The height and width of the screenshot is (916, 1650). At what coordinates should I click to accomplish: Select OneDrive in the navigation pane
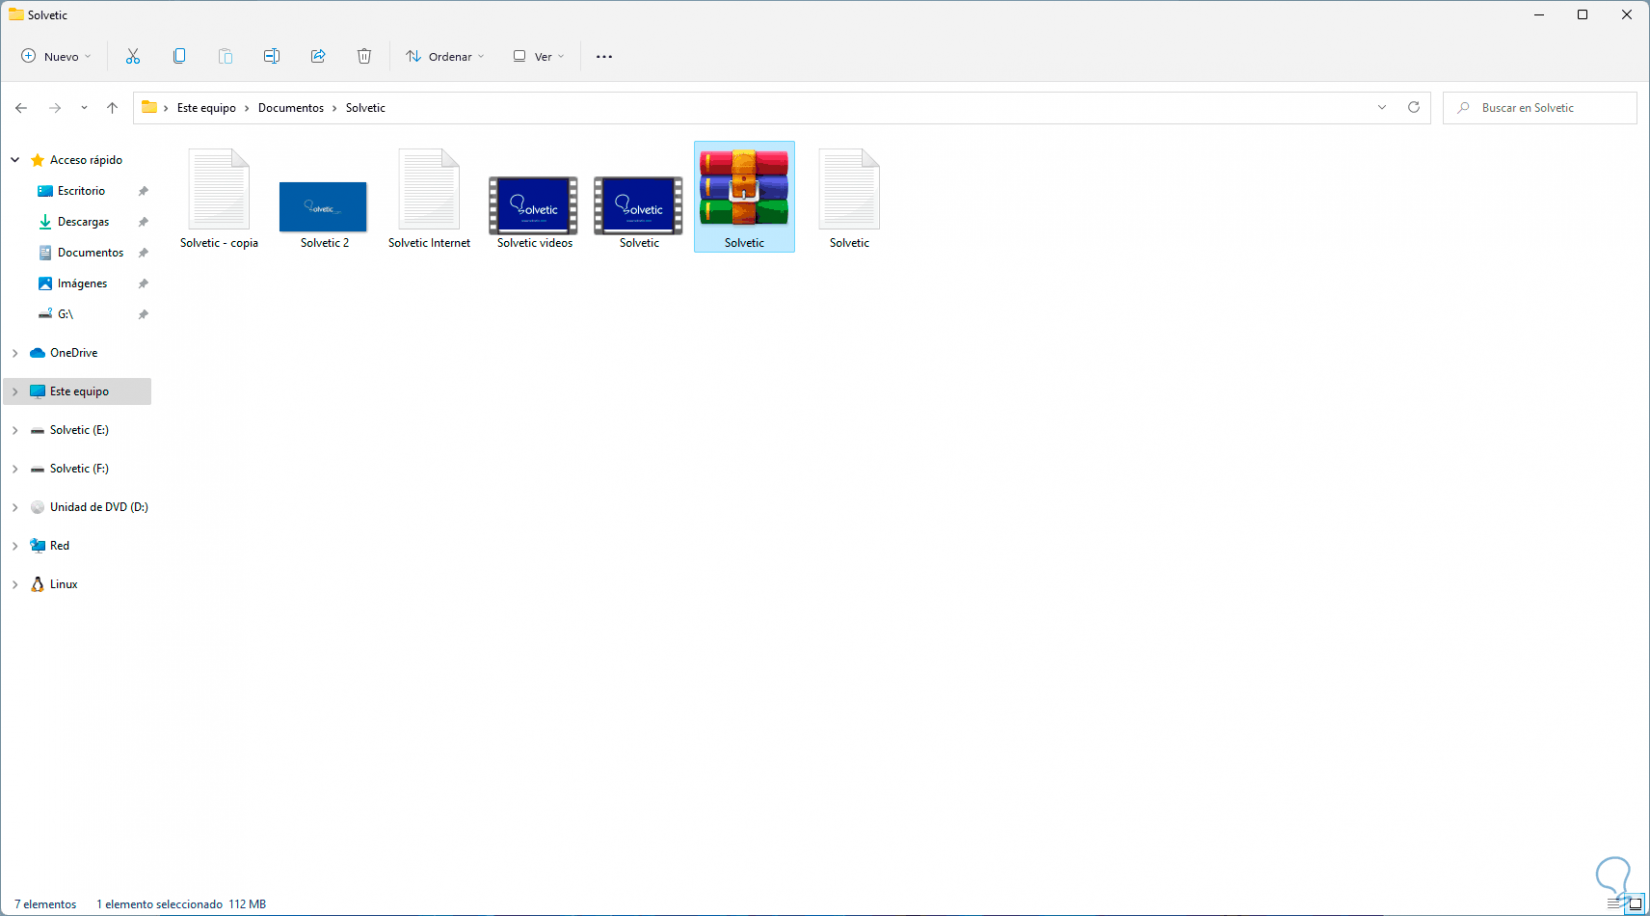click(x=73, y=353)
